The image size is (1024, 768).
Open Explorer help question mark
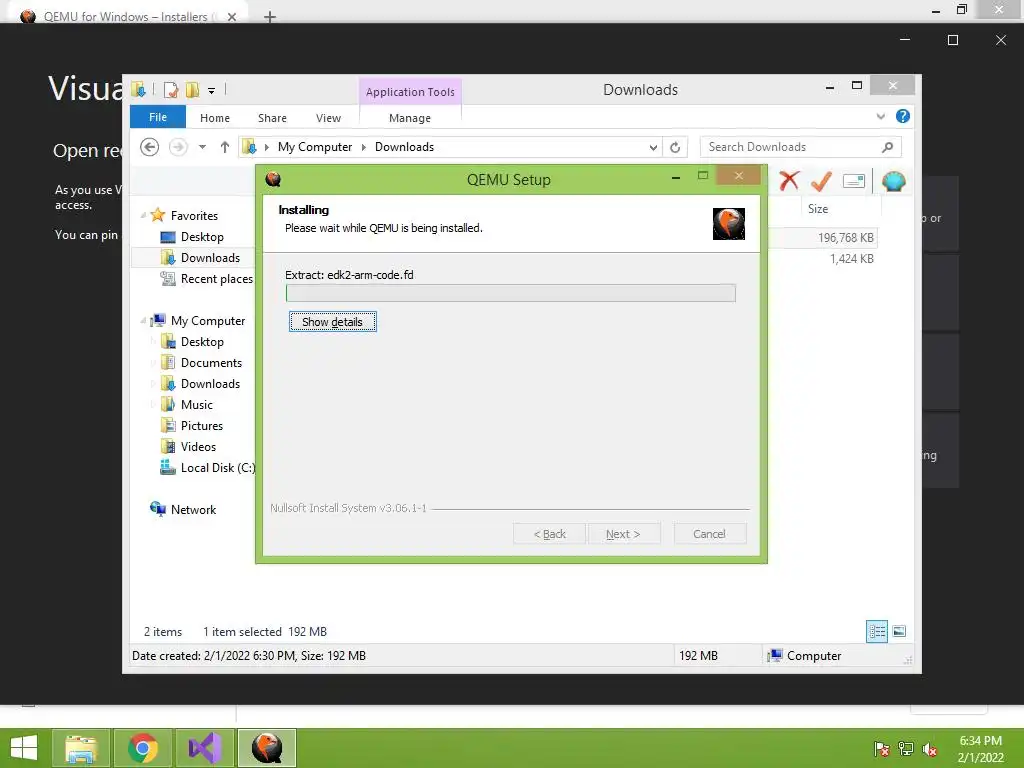(x=903, y=116)
